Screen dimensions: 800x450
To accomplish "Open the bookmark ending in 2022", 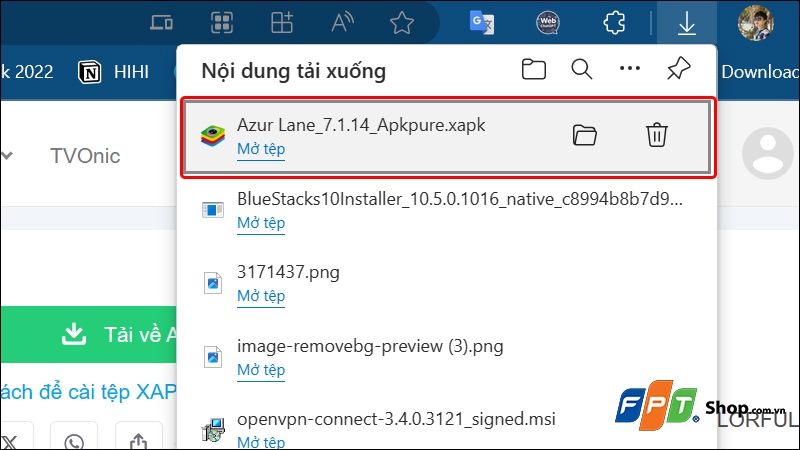I will pyautogui.click(x=27, y=72).
